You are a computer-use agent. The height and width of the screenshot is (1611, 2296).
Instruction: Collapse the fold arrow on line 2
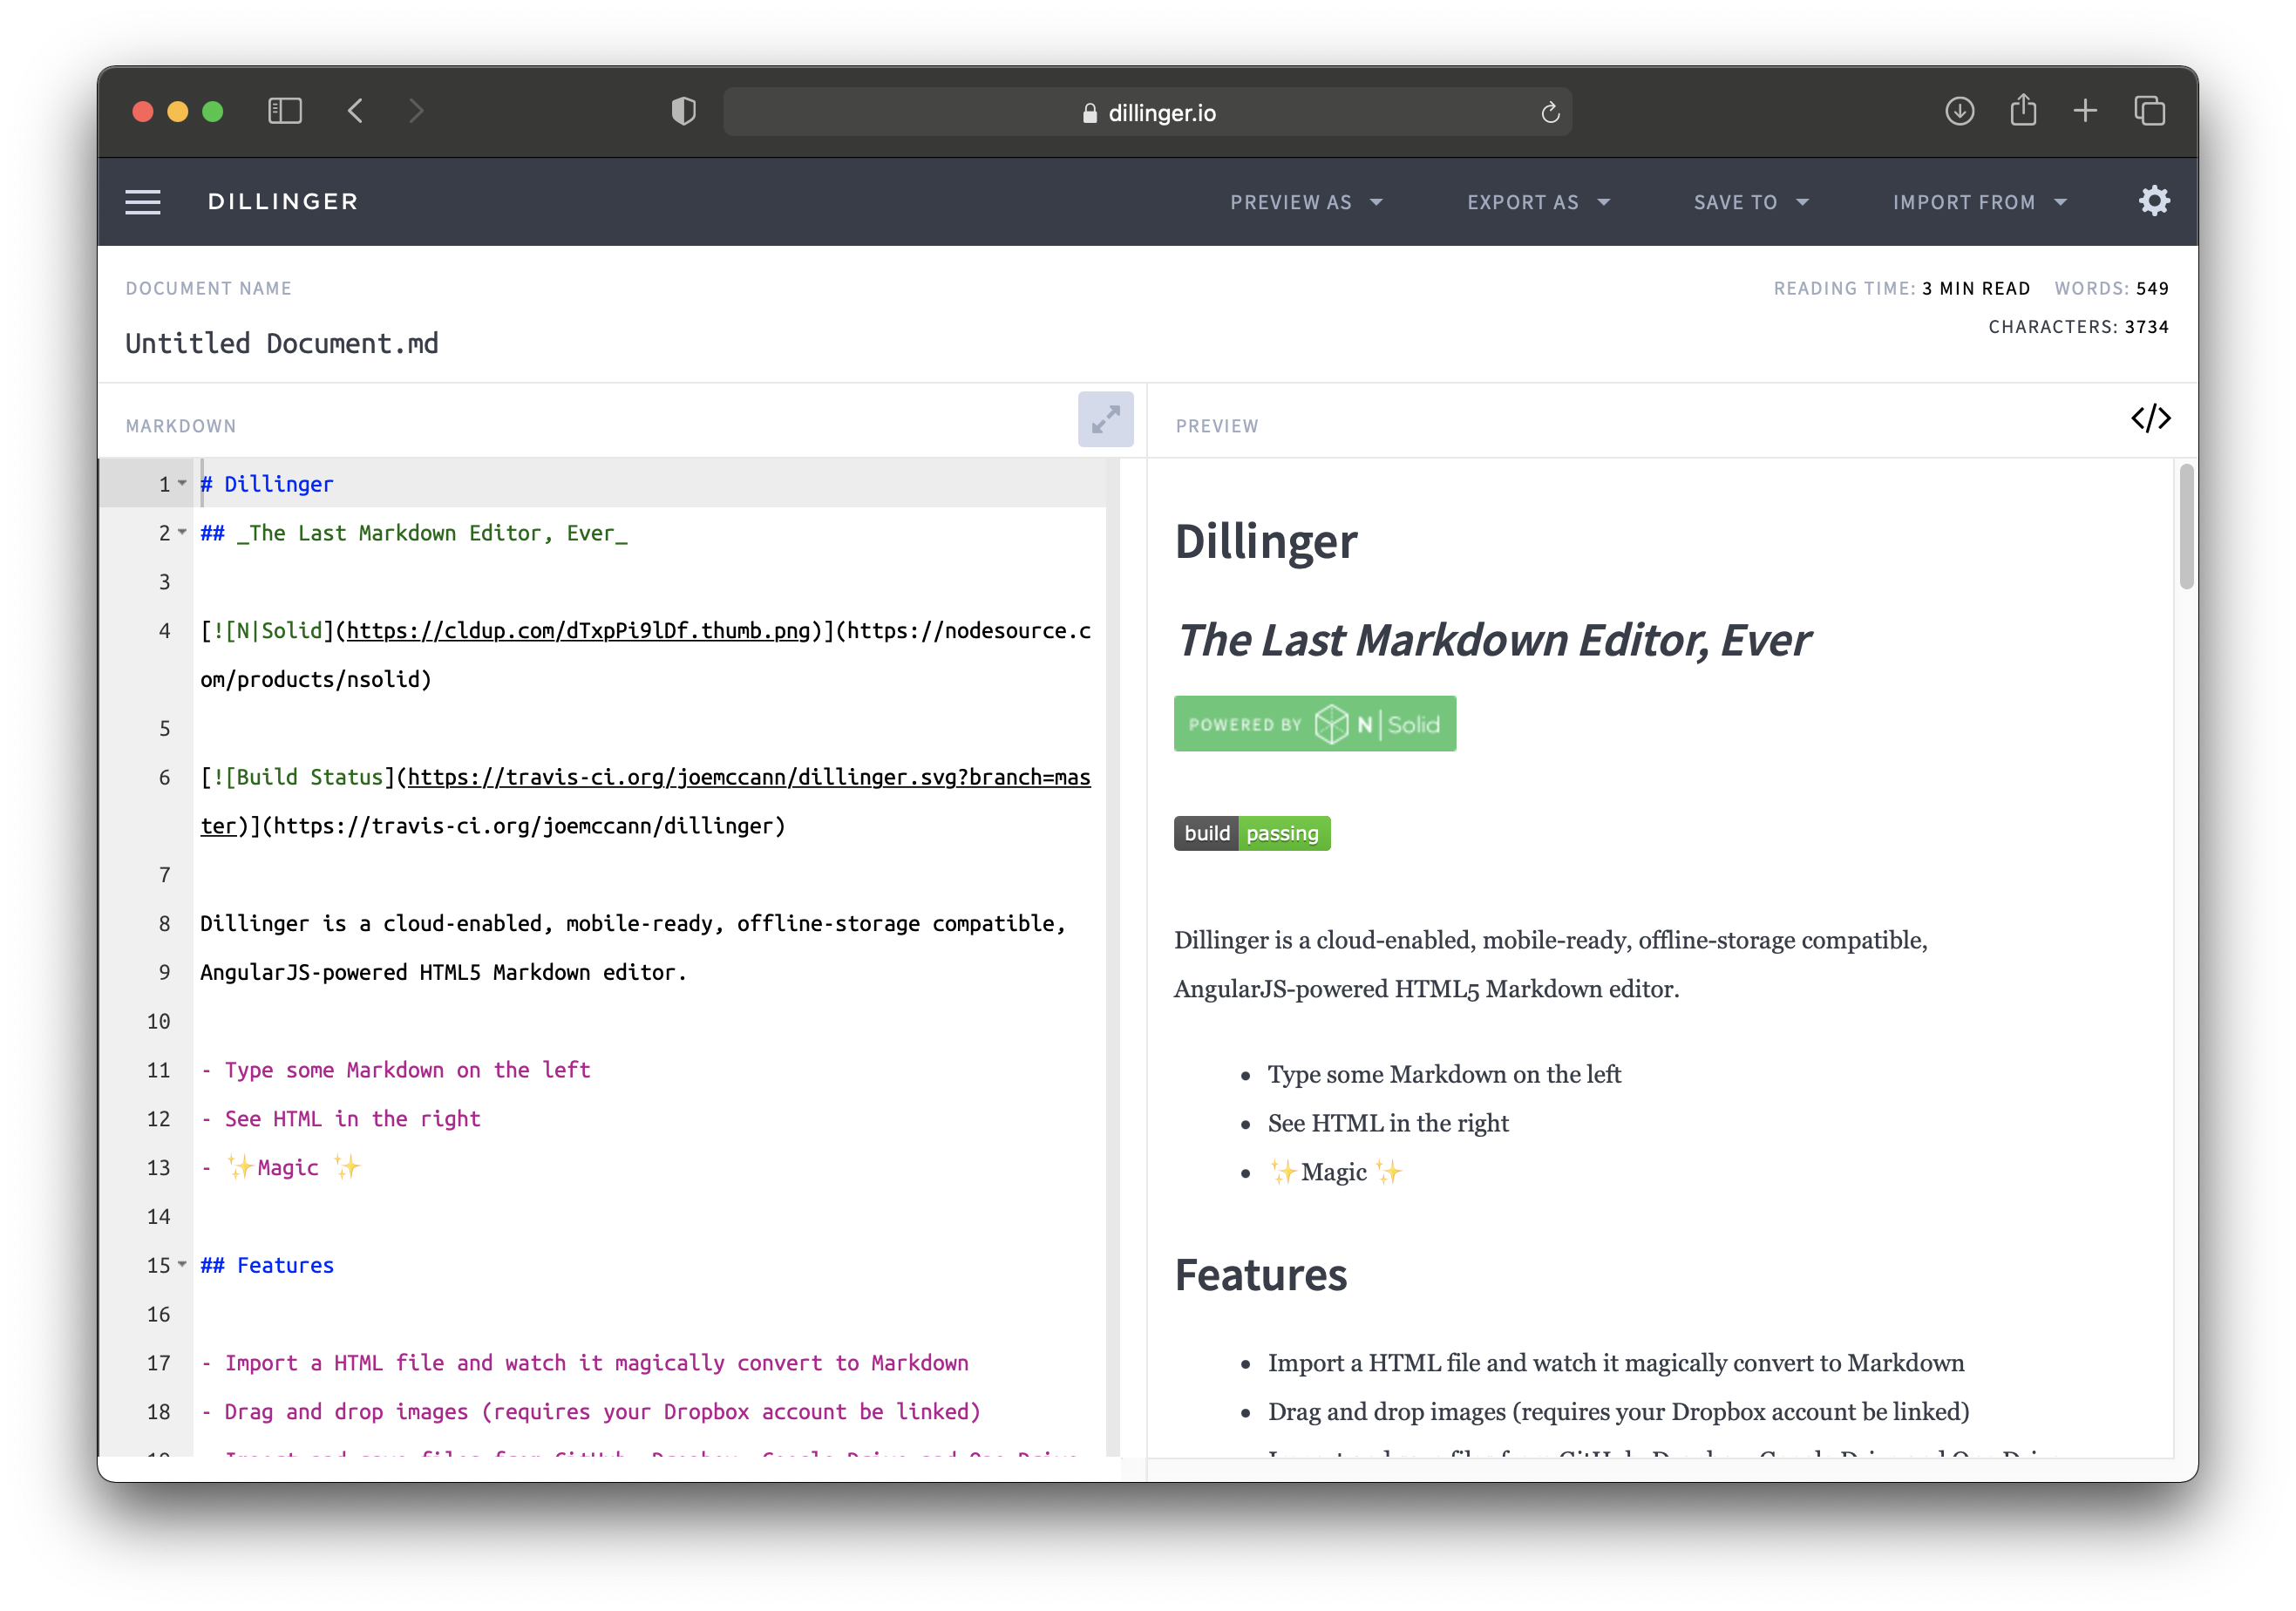[x=182, y=532]
